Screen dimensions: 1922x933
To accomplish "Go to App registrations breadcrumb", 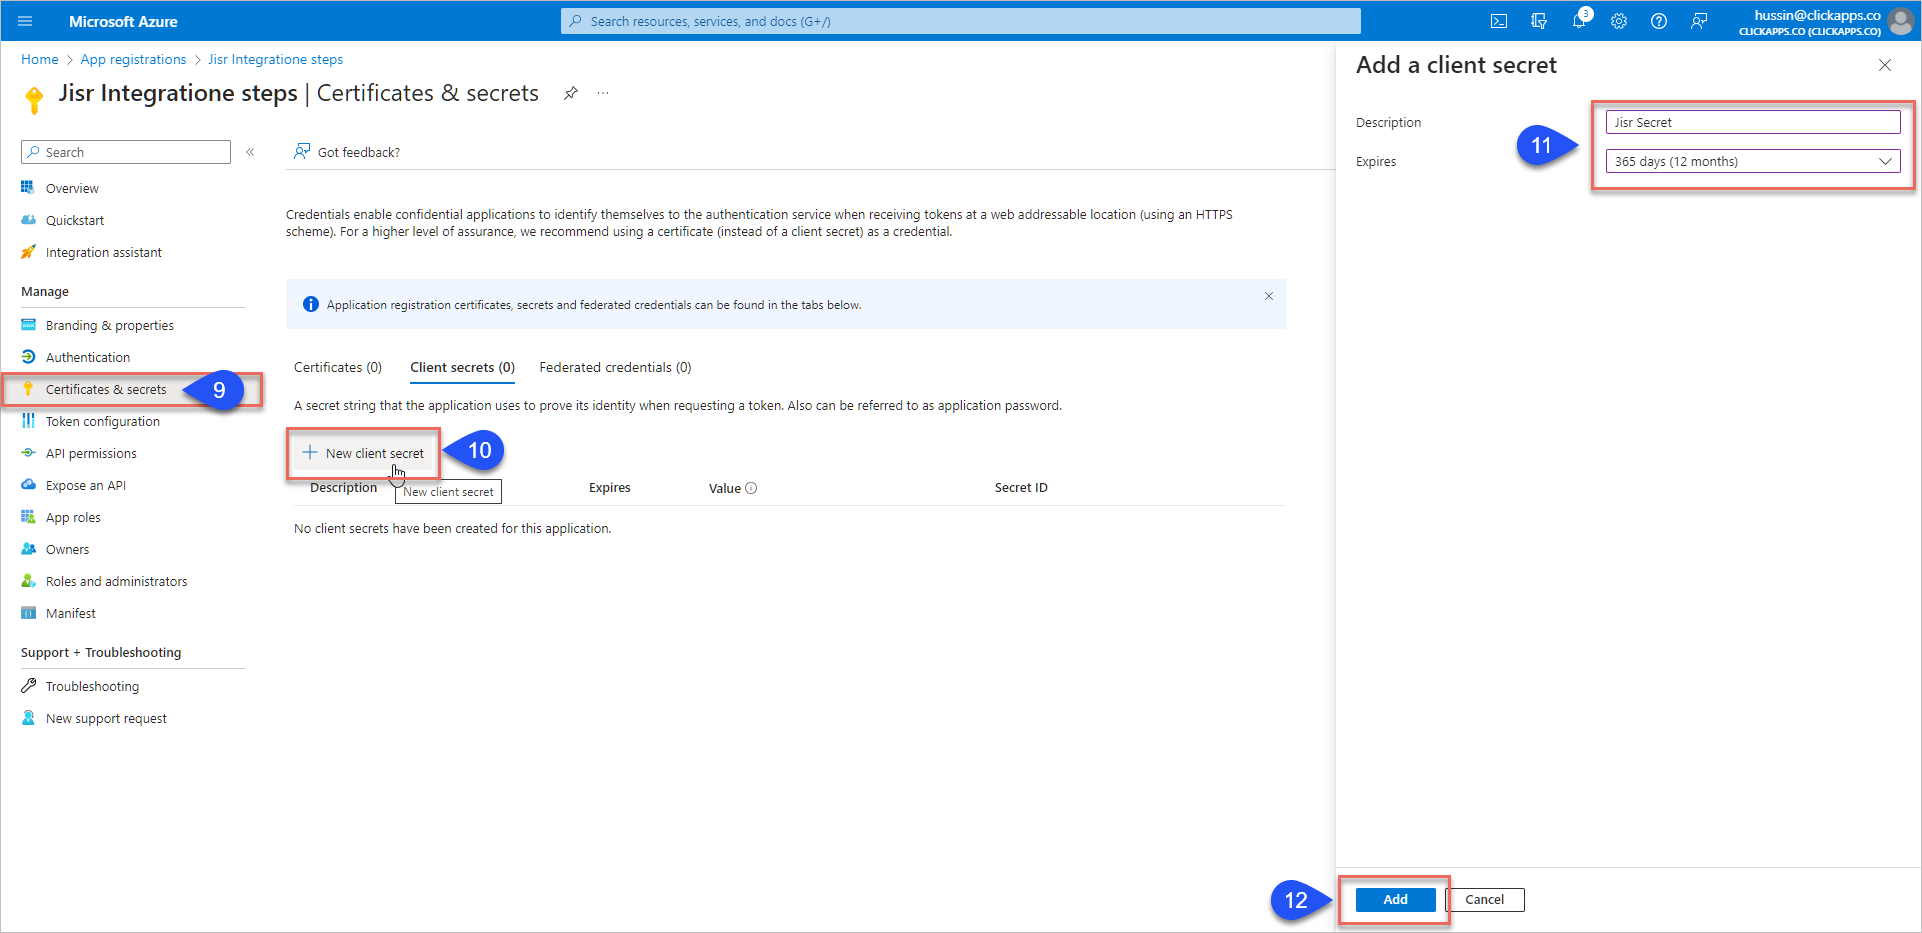I will [x=133, y=59].
